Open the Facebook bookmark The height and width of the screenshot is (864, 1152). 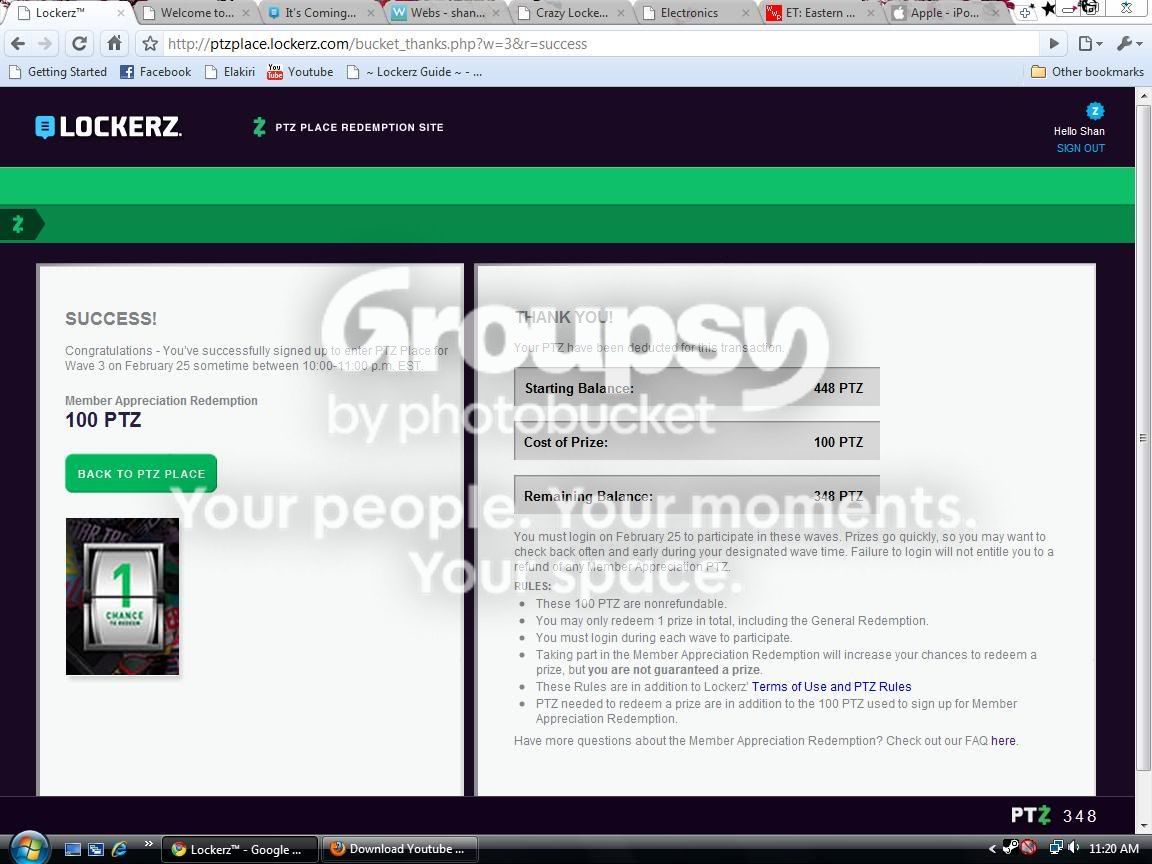pyautogui.click(x=156, y=72)
